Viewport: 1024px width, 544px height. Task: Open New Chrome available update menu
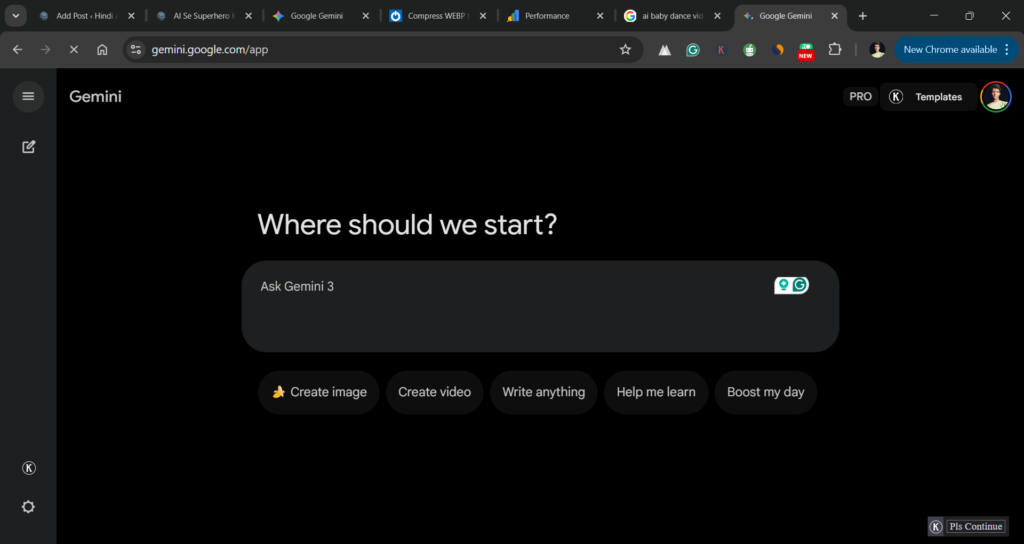[957, 49]
